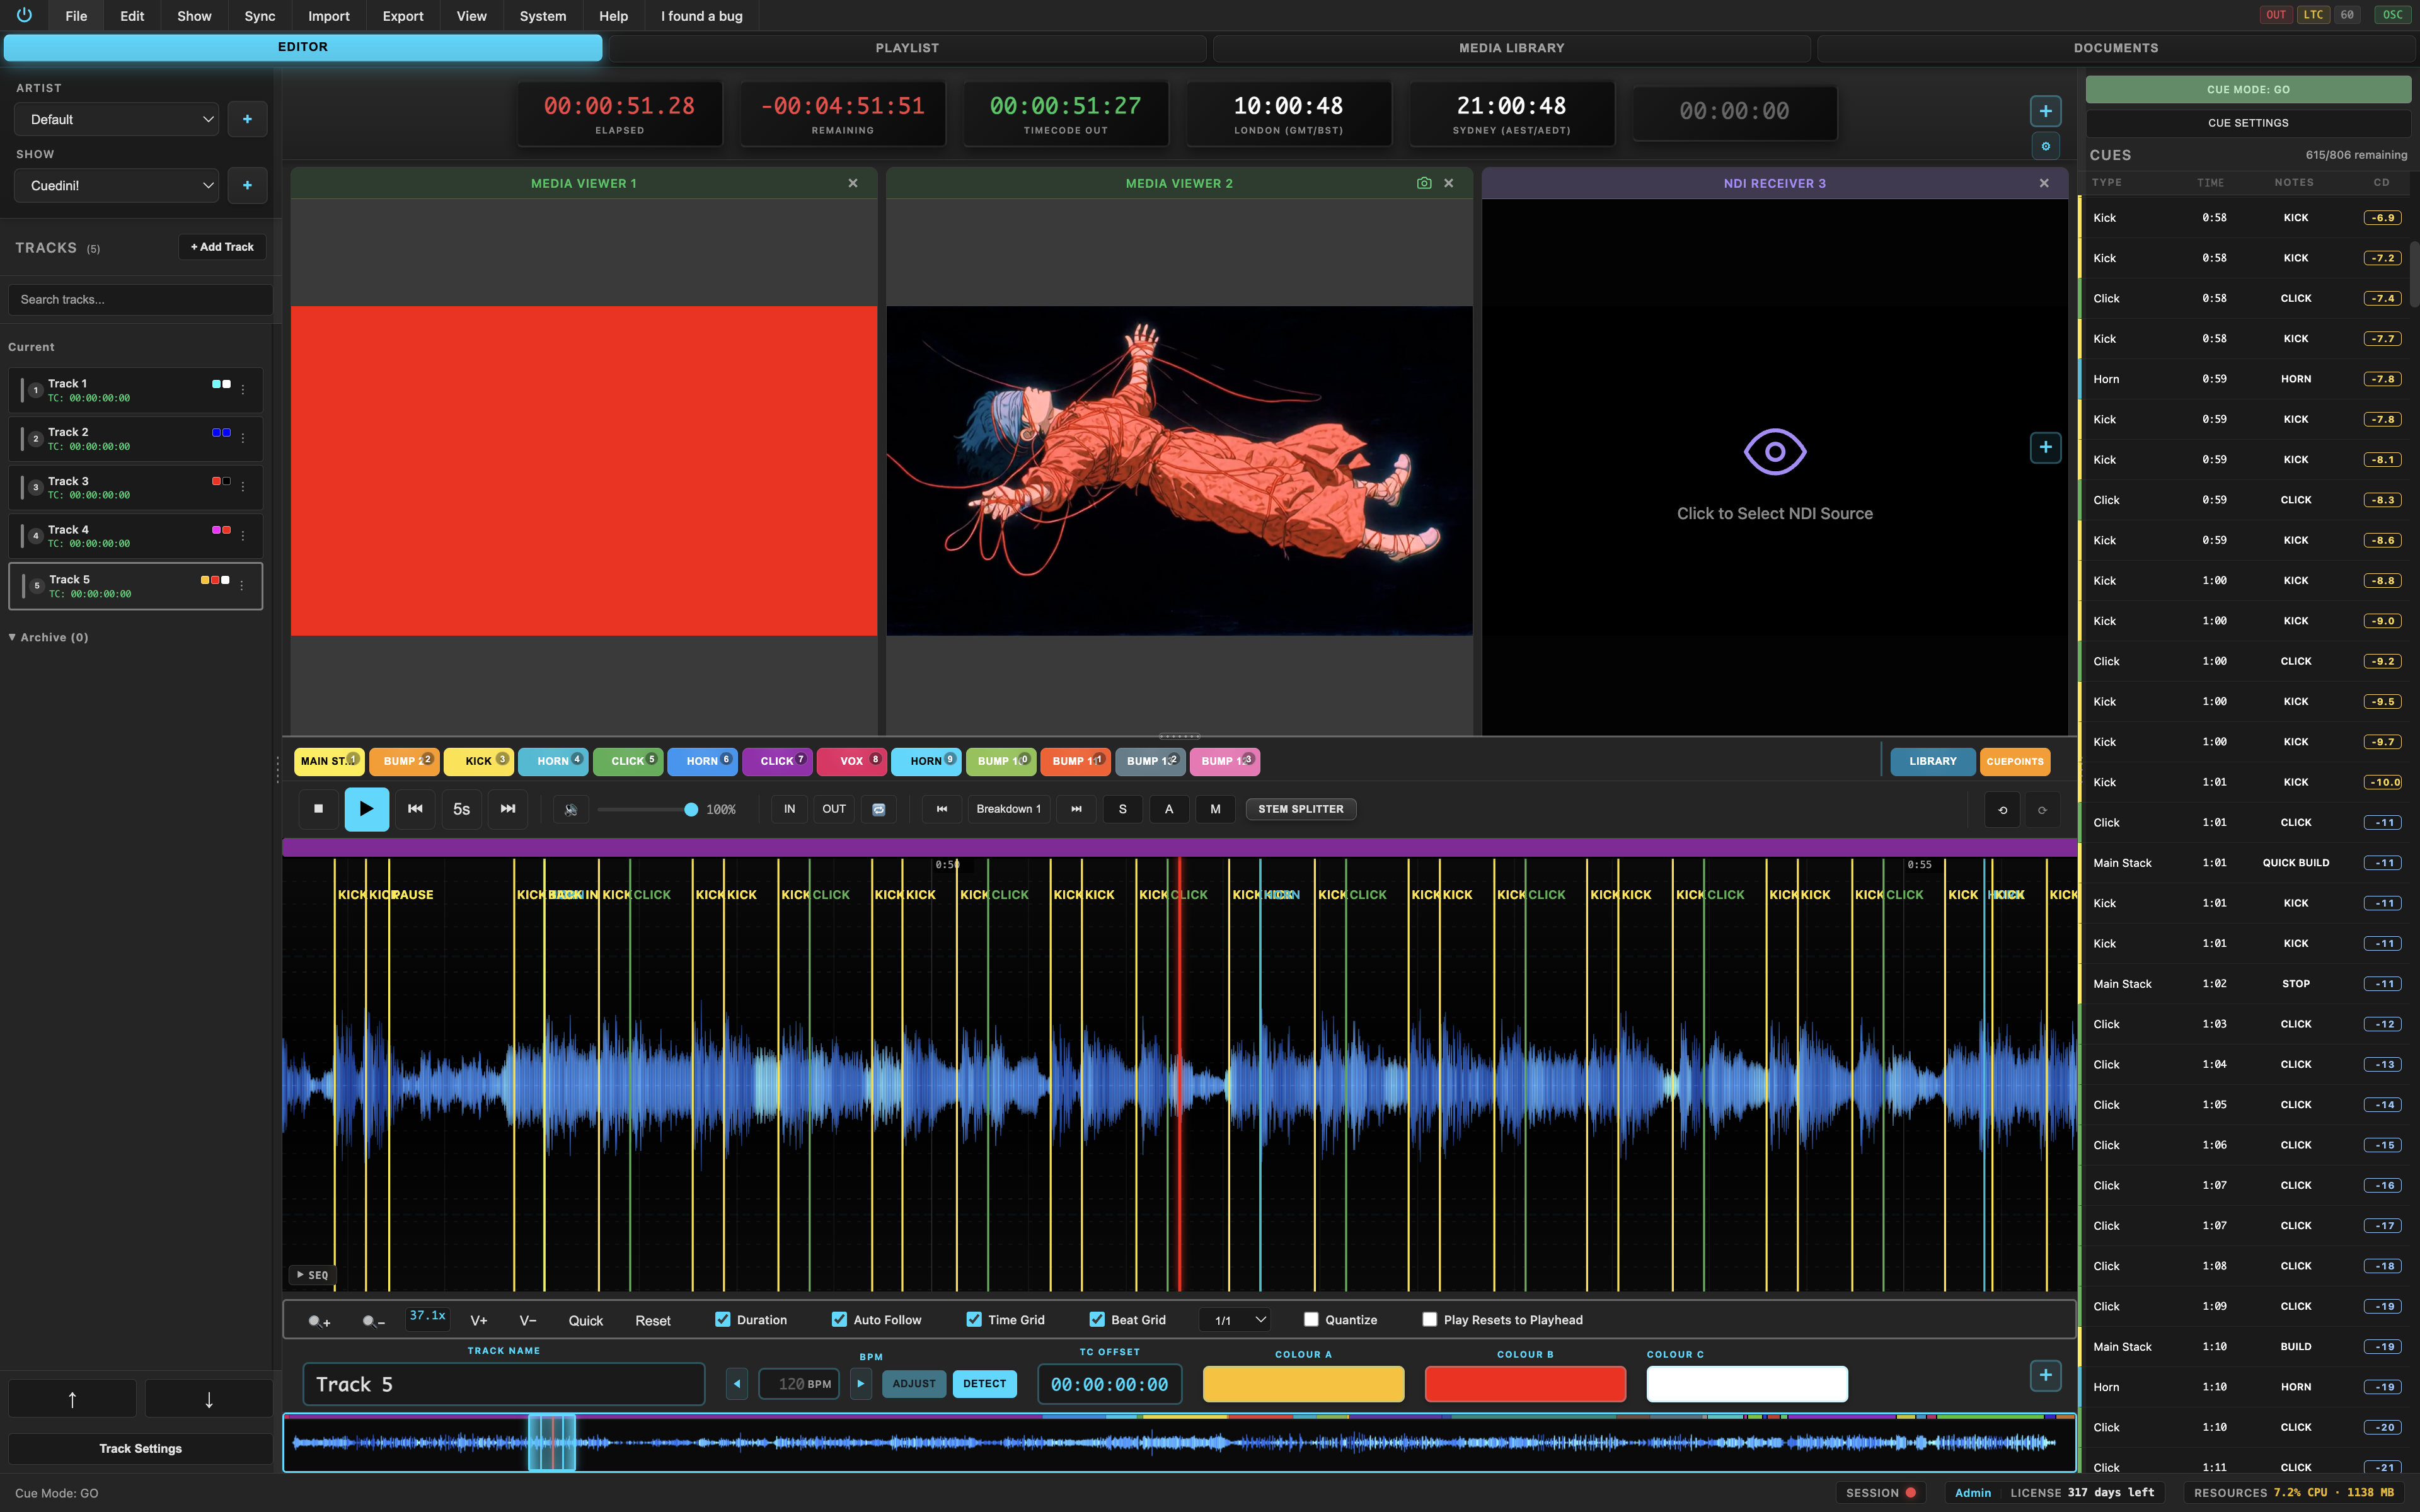Click the Play button

pos(367,809)
